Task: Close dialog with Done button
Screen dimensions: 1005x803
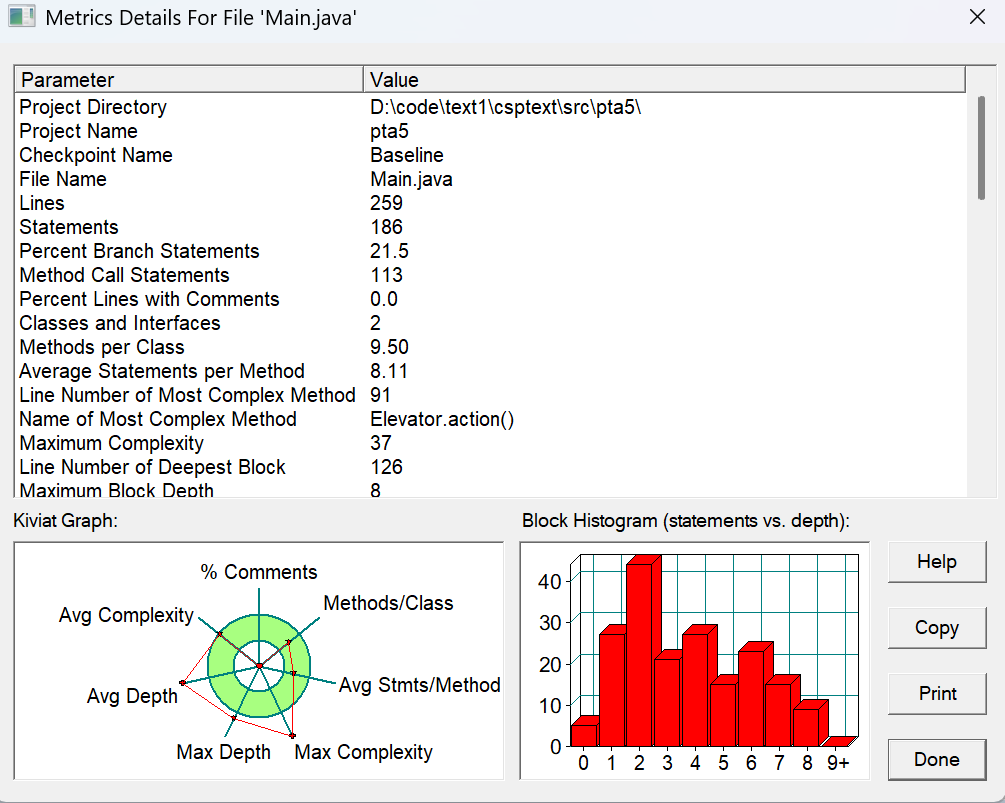Action: tap(936, 759)
